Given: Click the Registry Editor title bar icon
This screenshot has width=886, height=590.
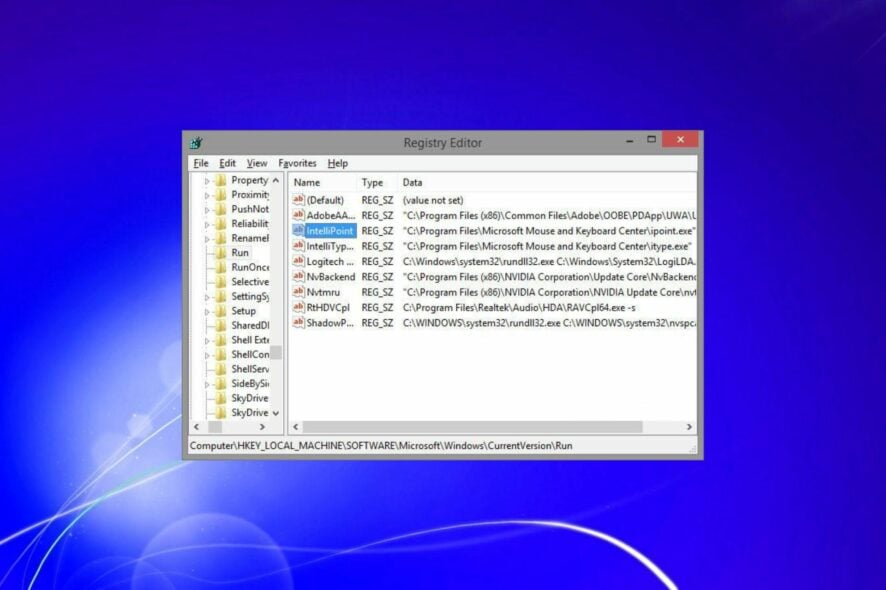Looking at the screenshot, I should (x=197, y=141).
